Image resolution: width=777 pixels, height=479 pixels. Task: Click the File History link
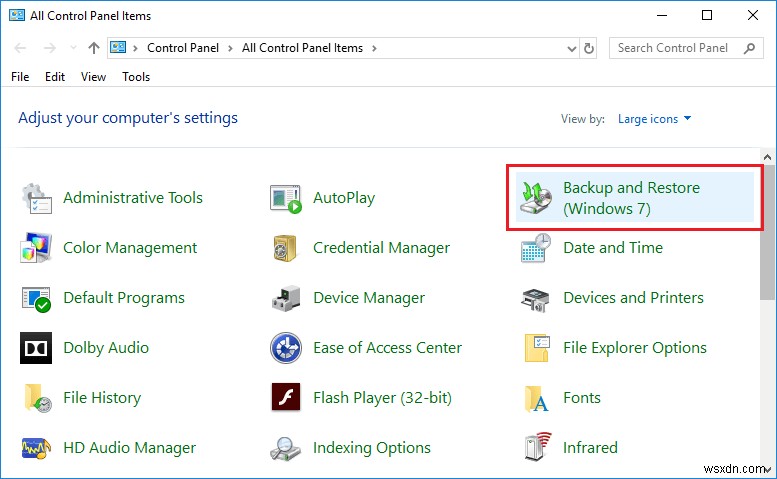pos(101,398)
